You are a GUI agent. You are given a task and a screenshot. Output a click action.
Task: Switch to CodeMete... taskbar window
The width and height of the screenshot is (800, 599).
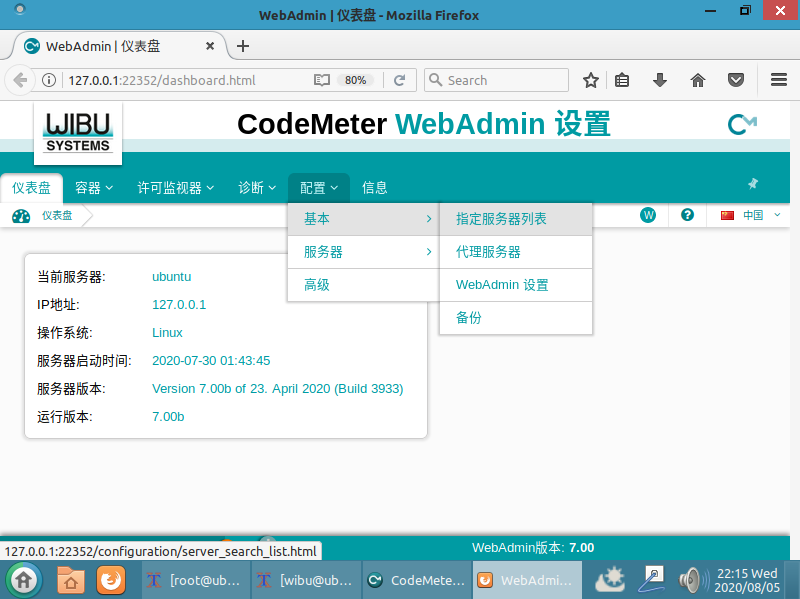(417, 580)
